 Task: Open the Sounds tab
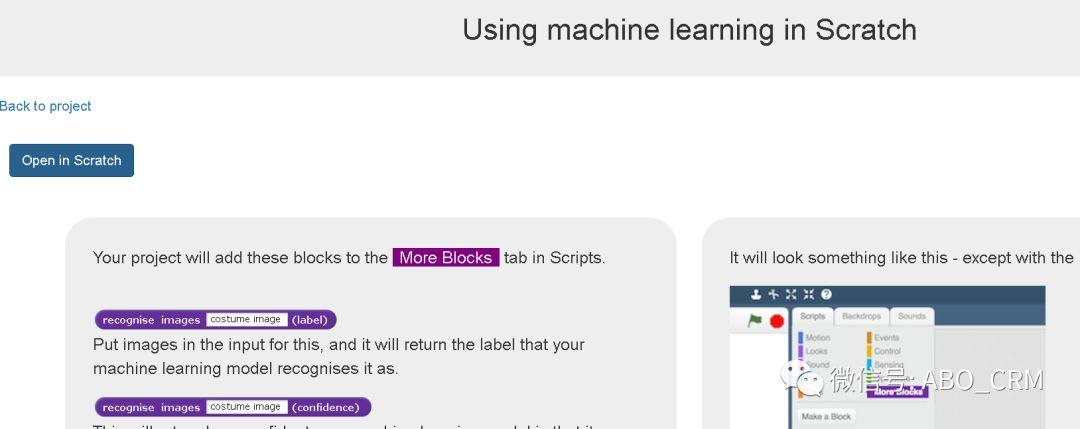[911, 316]
